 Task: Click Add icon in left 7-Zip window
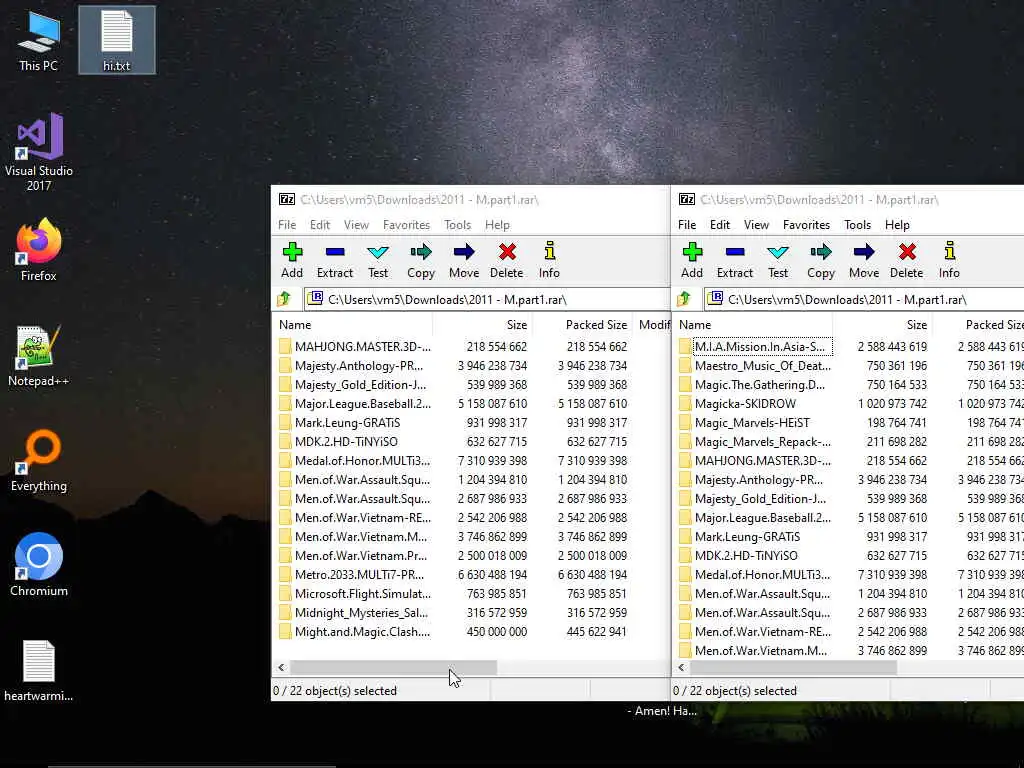(x=292, y=252)
